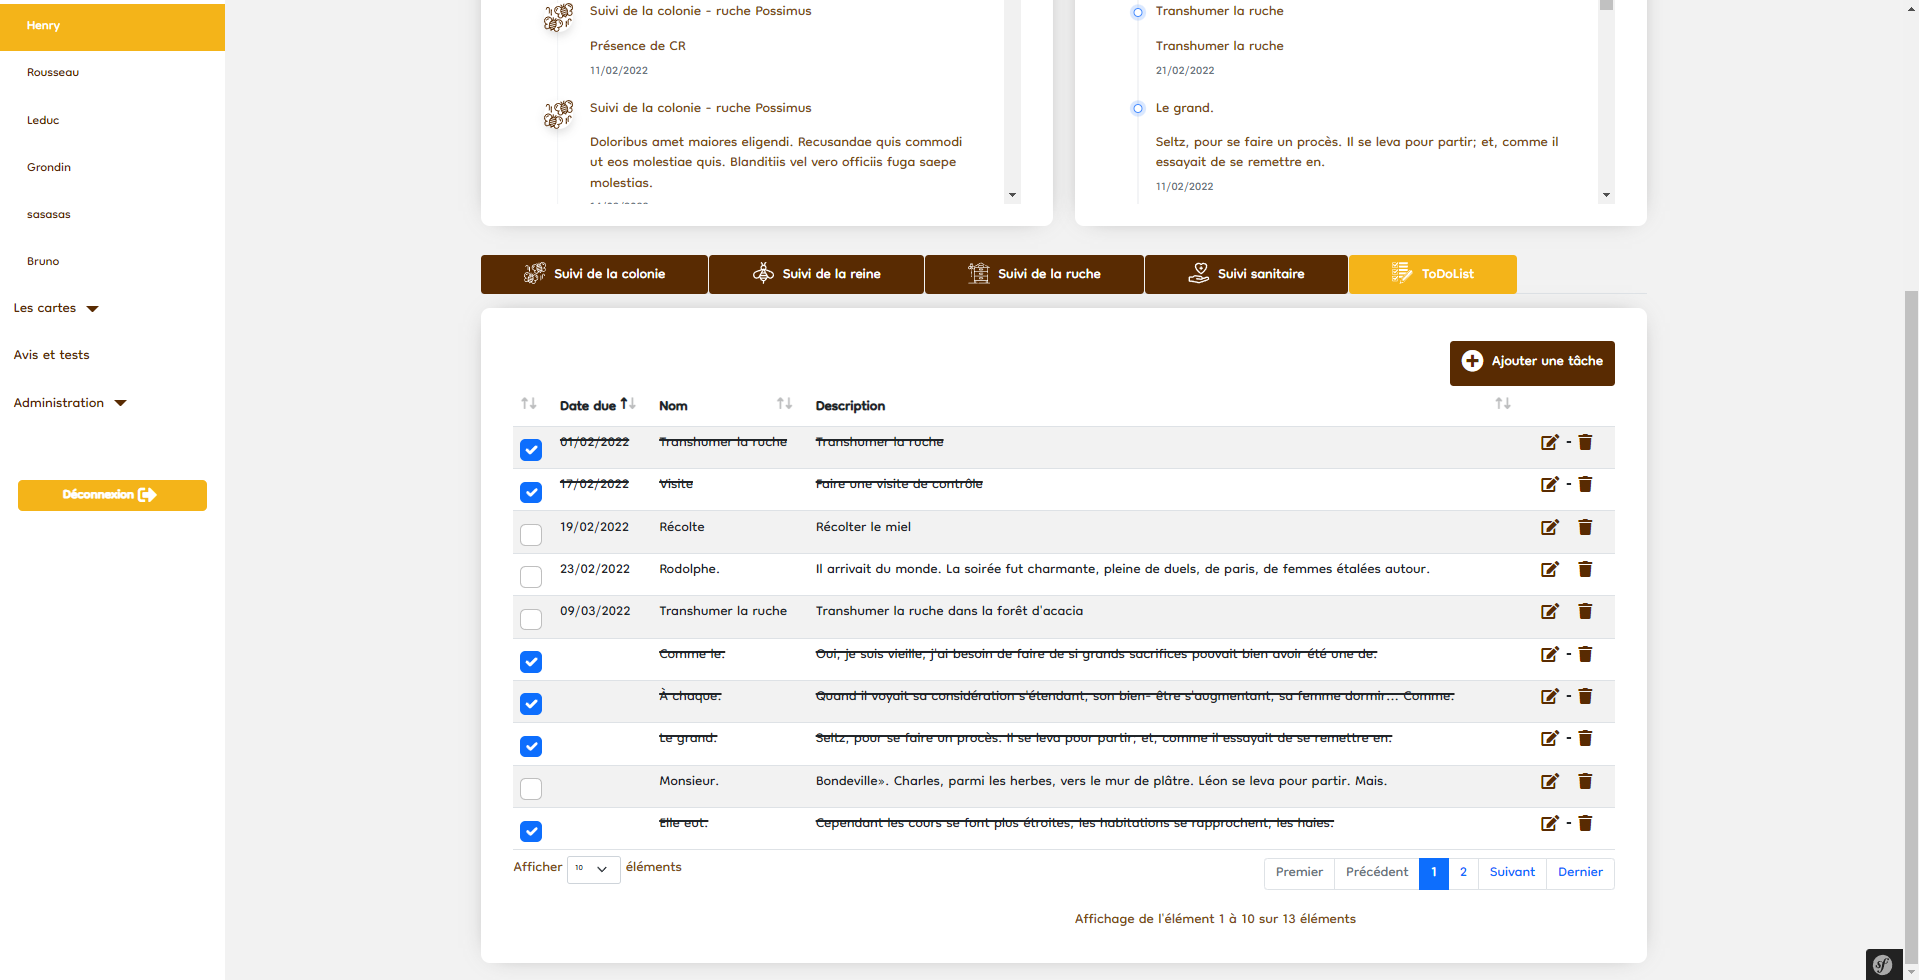Sort table by Nom column arrows

pos(784,404)
